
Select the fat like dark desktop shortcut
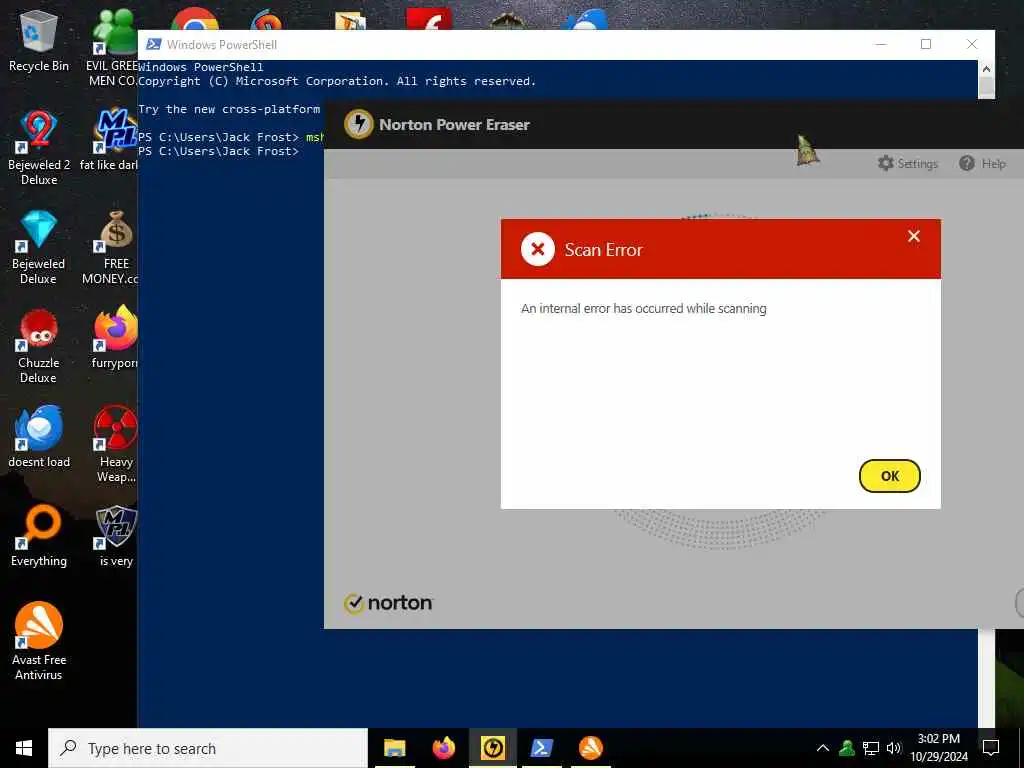pos(111,139)
